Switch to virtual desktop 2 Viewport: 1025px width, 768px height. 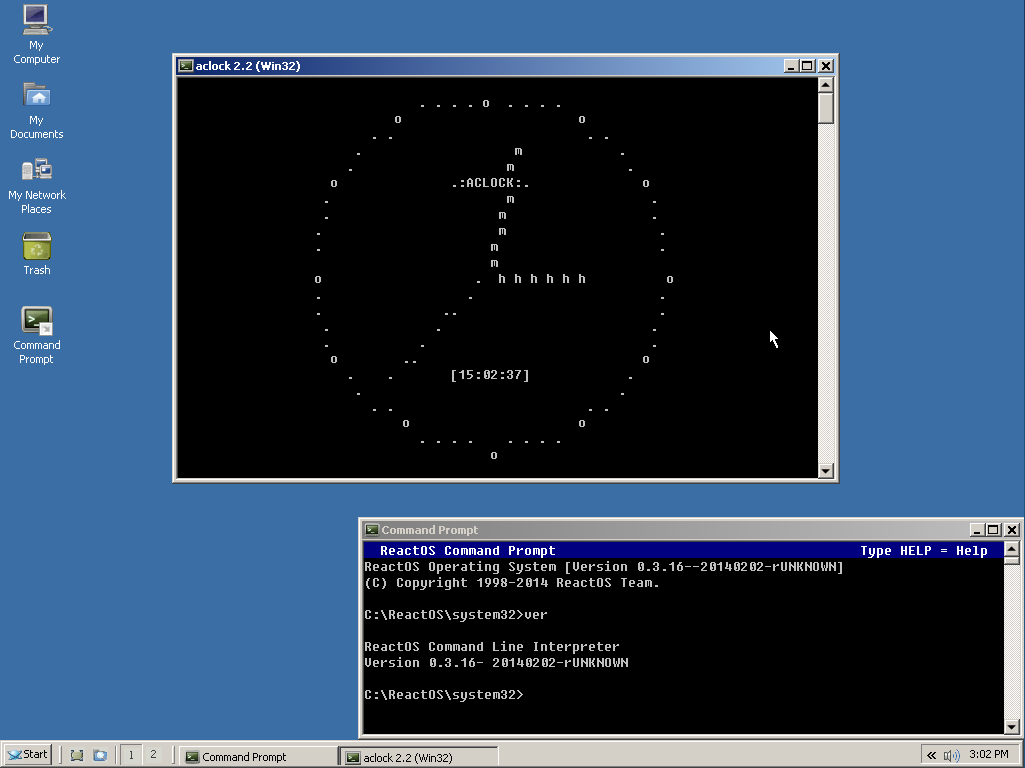[153, 755]
